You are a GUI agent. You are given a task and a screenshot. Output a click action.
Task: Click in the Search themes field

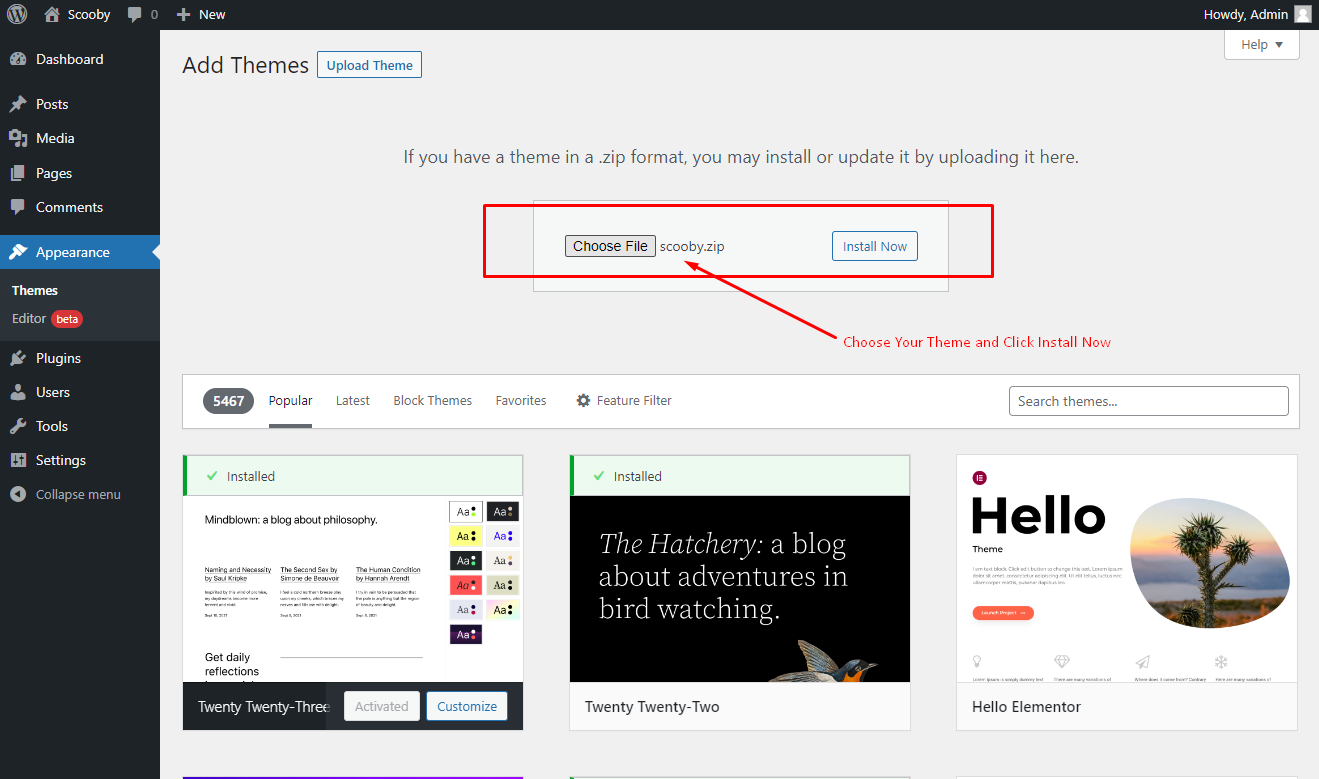click(1149, 401)
